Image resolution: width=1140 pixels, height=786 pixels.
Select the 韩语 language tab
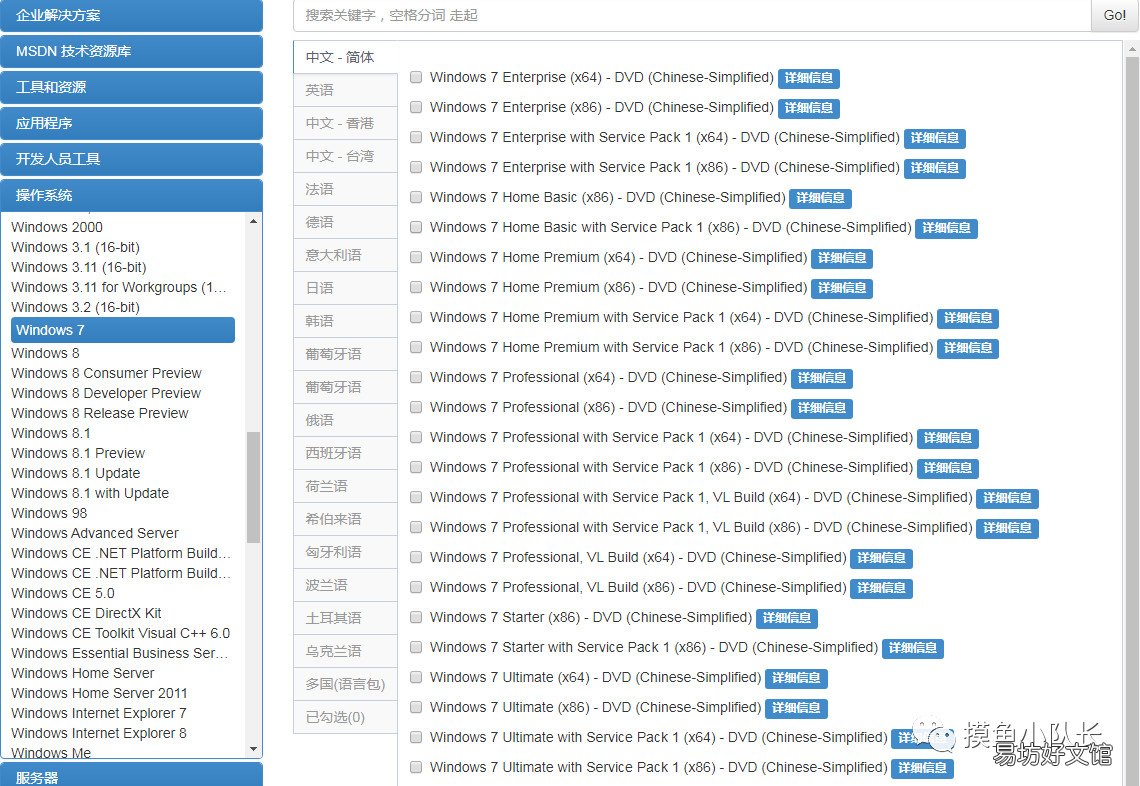345,321
